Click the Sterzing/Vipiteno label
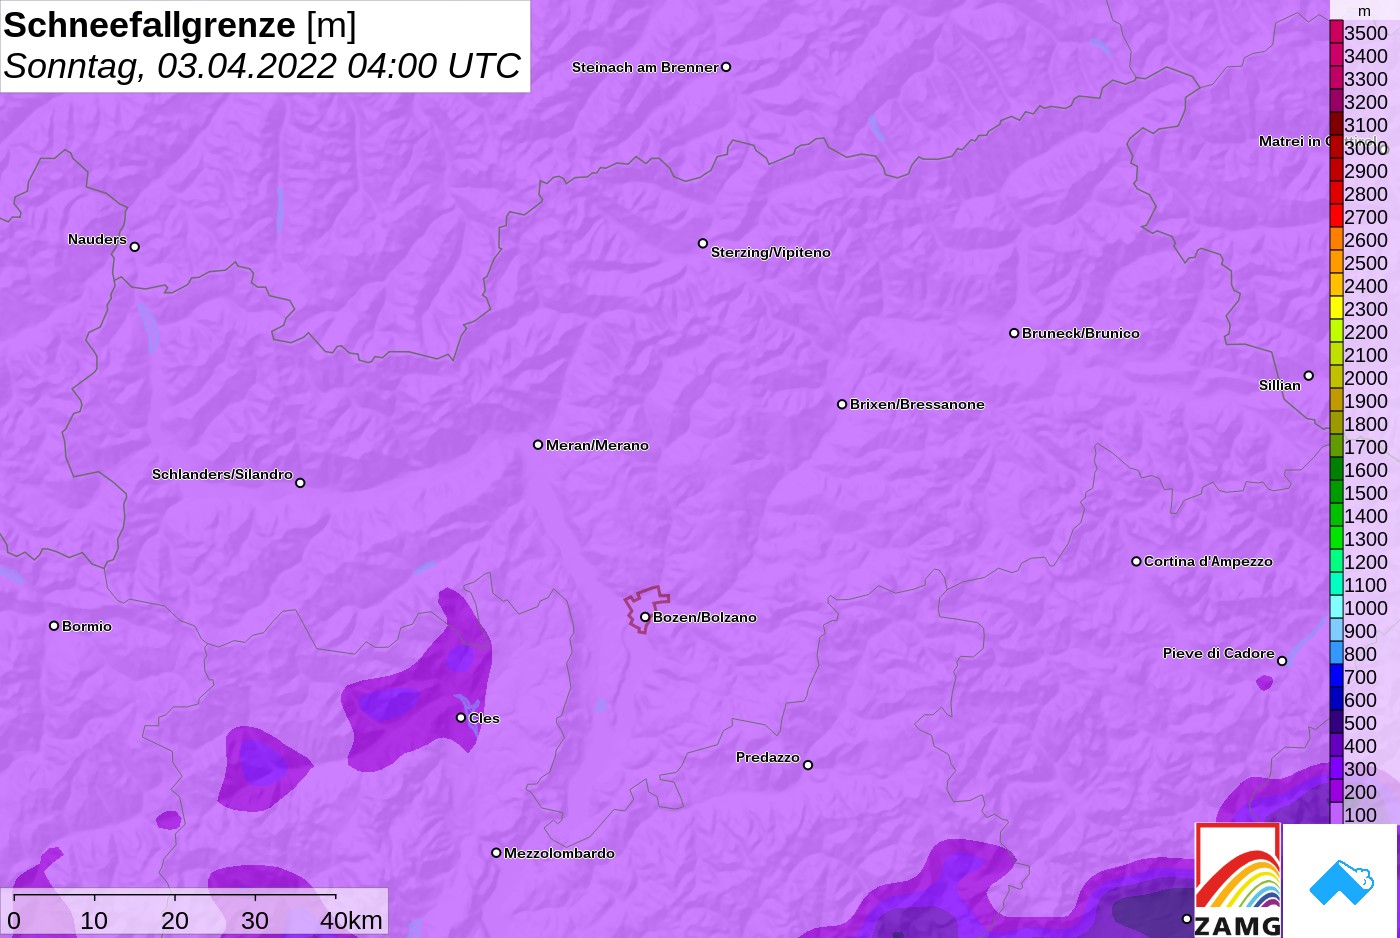Screen dimensions: 1400x938 tap(771, 252)
